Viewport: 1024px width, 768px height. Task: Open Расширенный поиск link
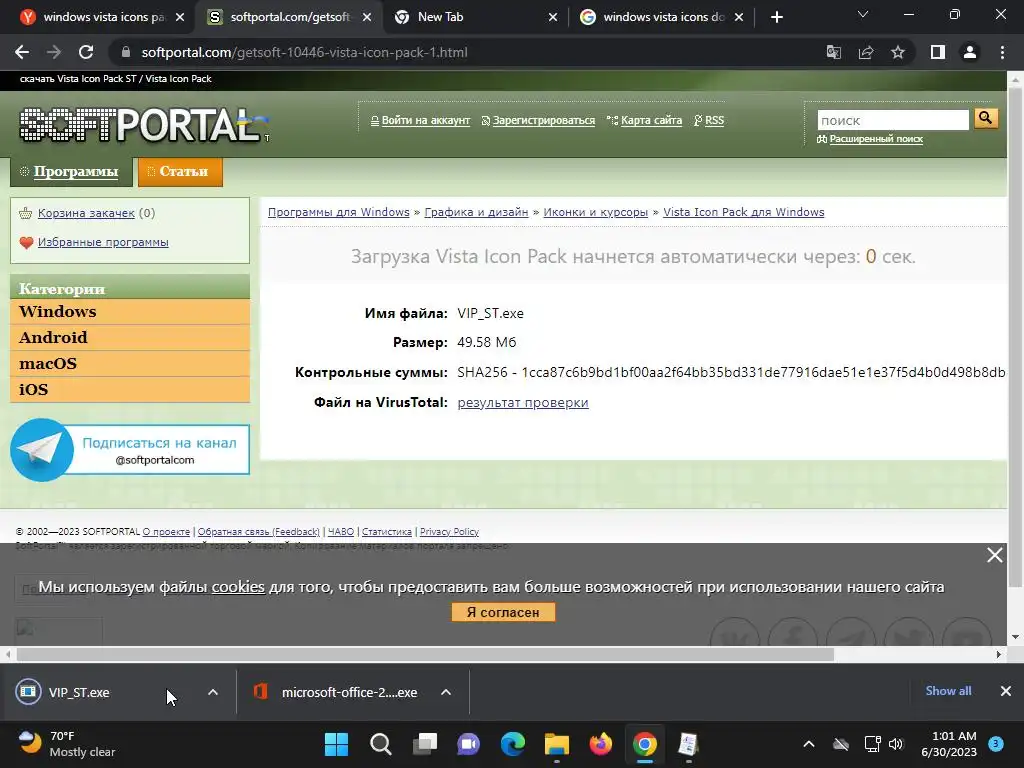(876, 138)
